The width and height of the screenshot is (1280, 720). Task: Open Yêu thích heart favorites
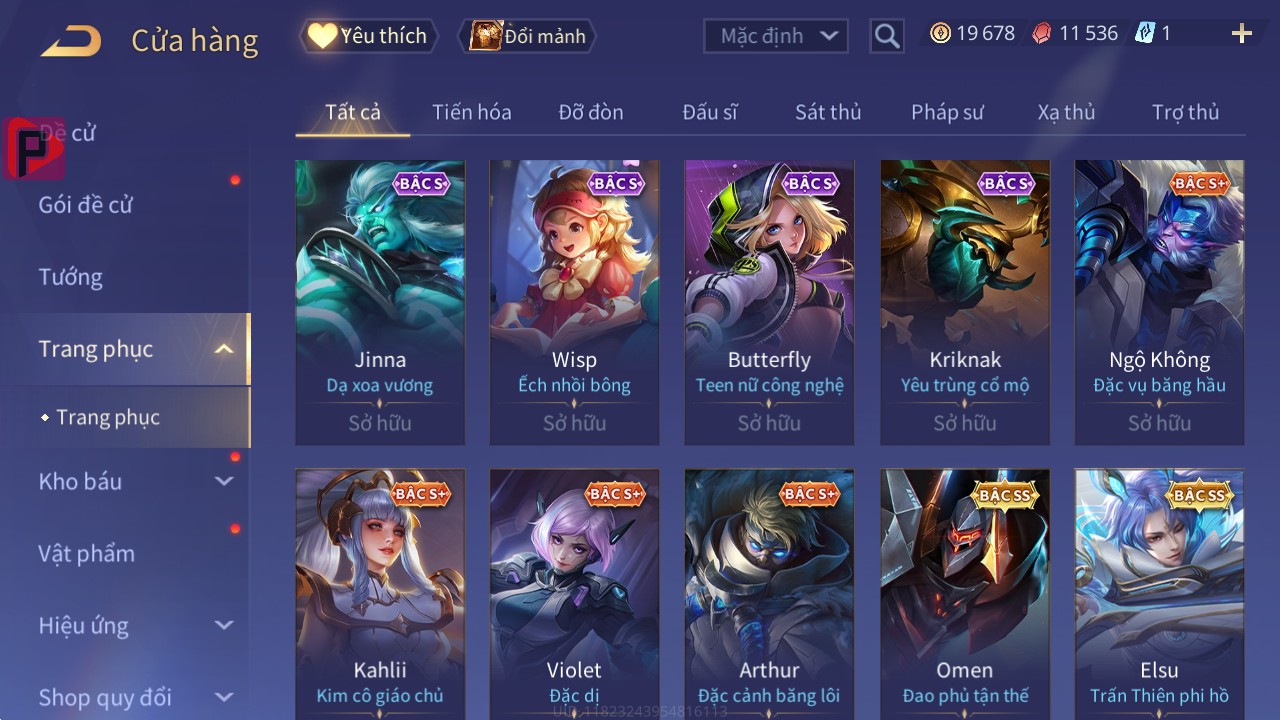(x=368, y=36)
